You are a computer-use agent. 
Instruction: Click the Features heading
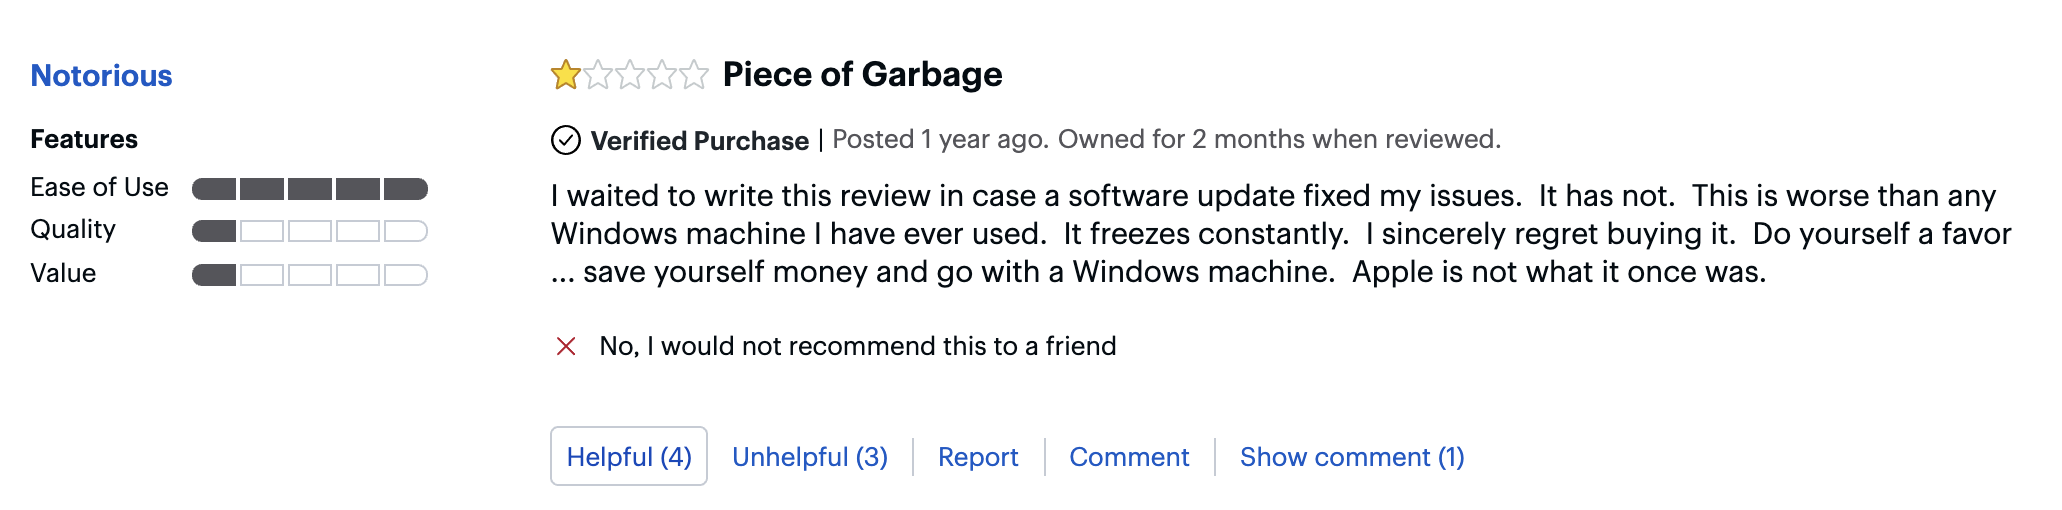pyautogui.click(x=84, y=139)
